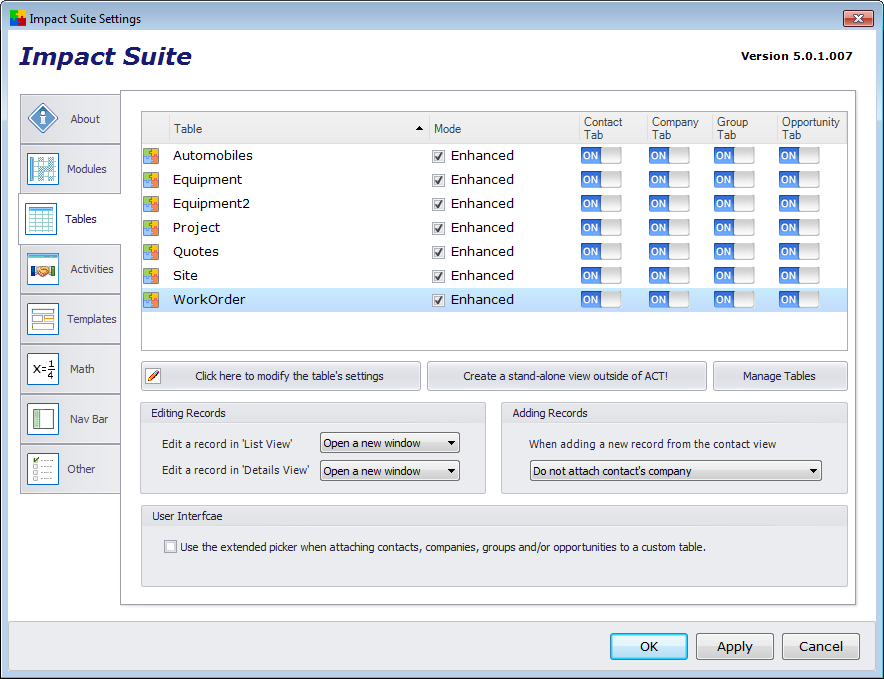Open the Nav Bar tab

pyautogui.click(x=70, y=419)
